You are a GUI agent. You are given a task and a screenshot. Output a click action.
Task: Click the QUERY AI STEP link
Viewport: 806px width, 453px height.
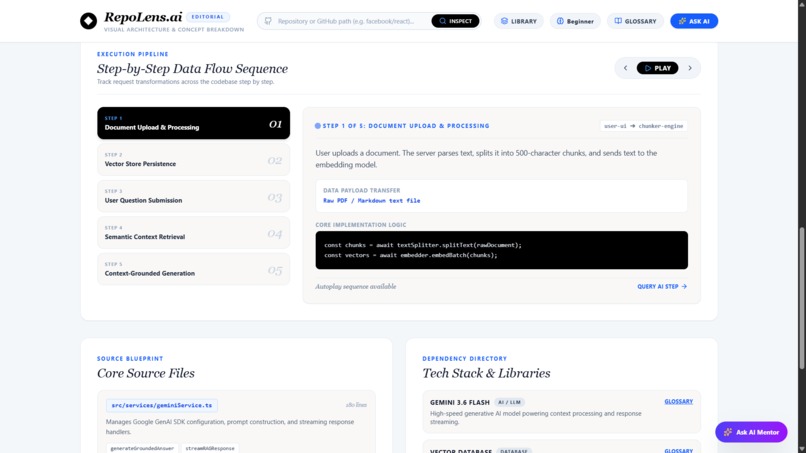click(662, 286)
